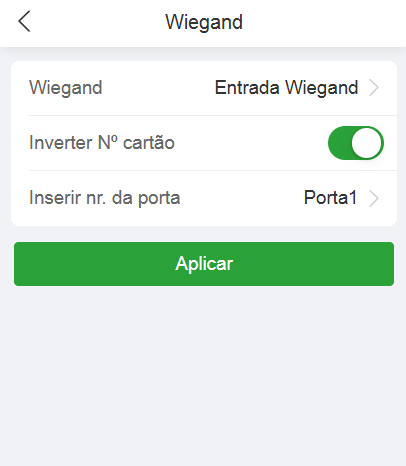Click the Wiegand page title in the header

[204, 22]
